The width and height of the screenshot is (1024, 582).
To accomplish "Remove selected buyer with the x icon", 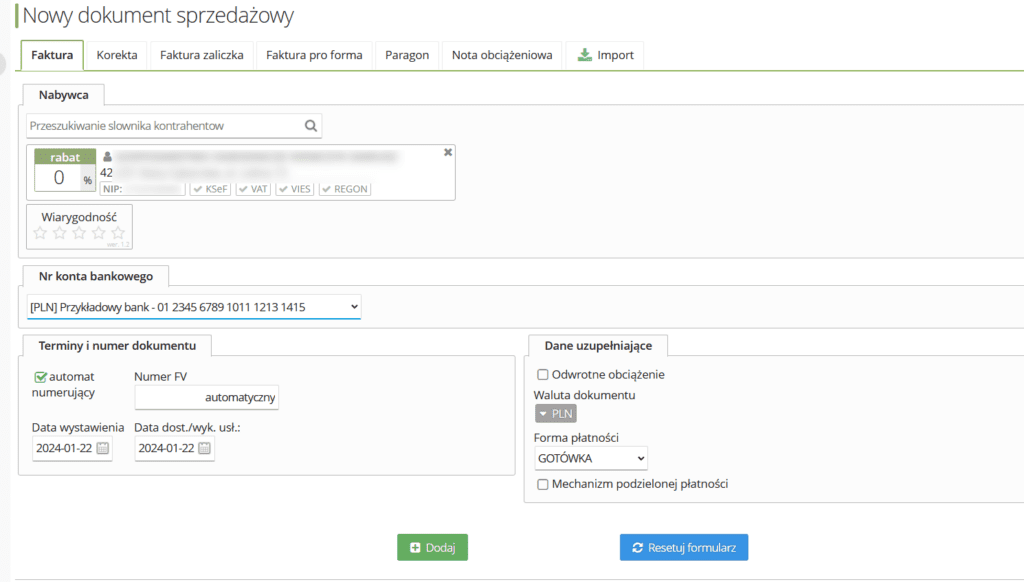I will pyautogui.click(x=448, y=152).
